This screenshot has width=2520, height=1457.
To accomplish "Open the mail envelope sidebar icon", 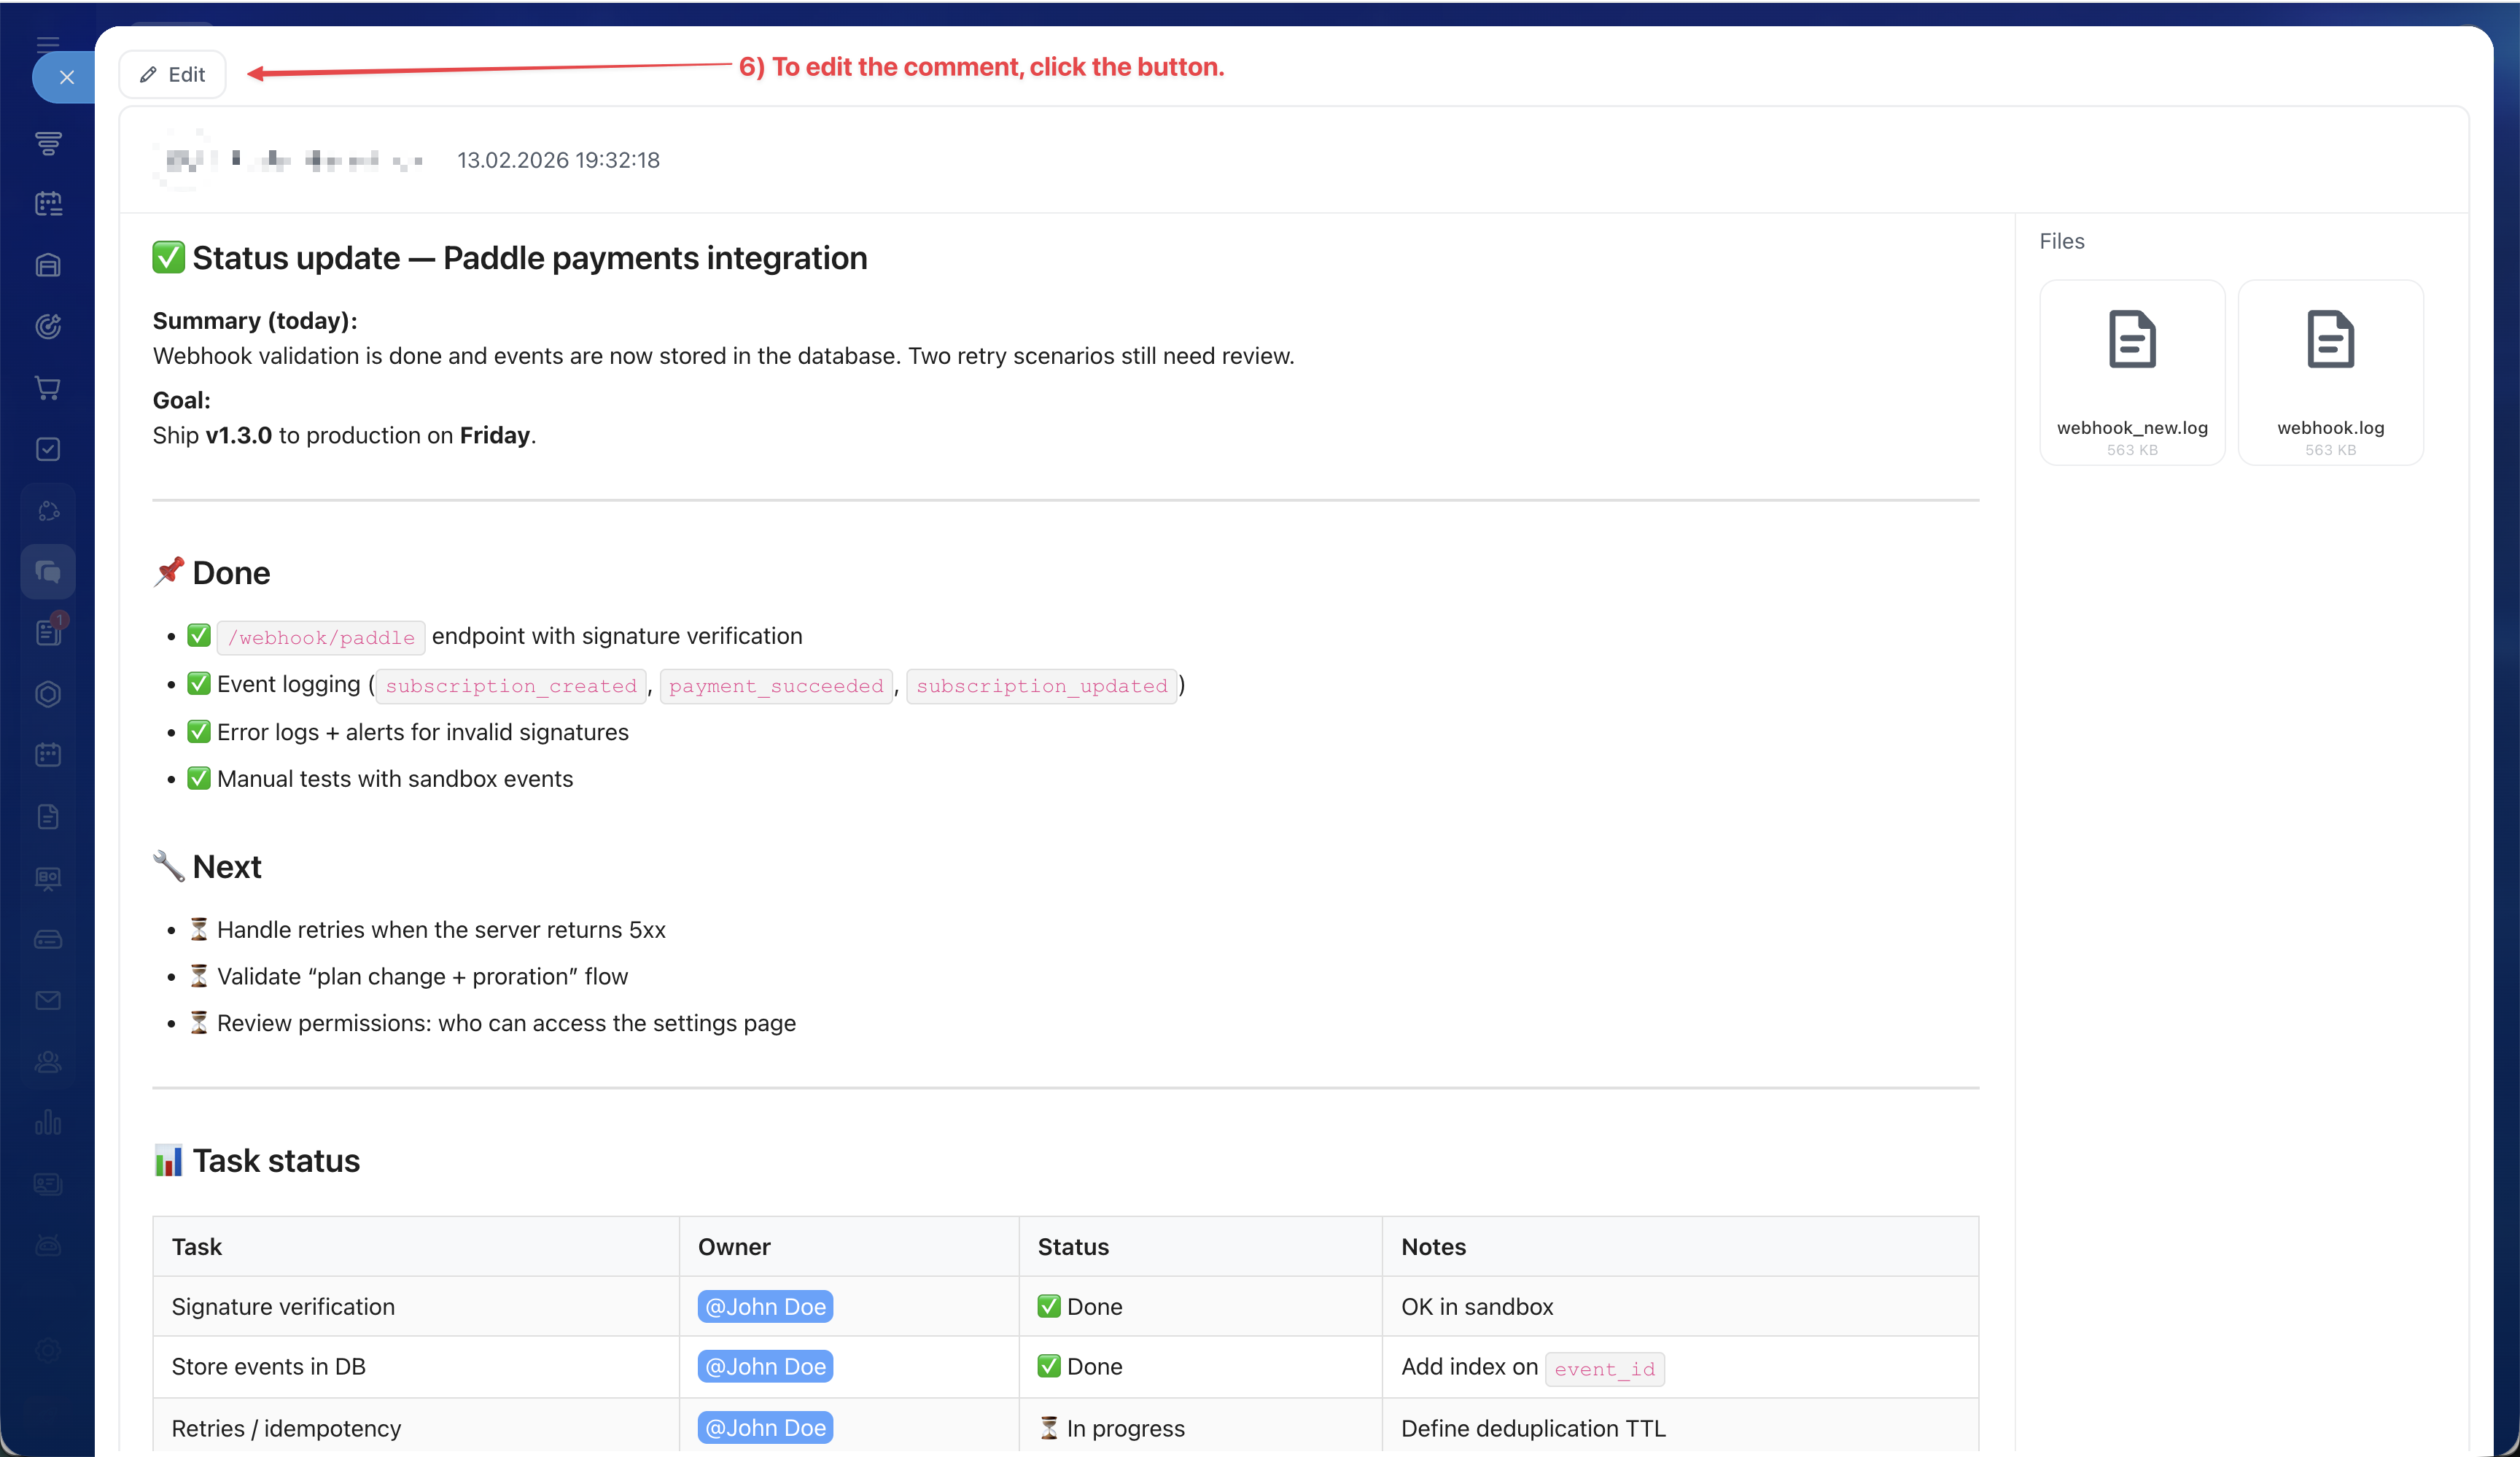I will pyautogui.click(x=48, y=1000).
